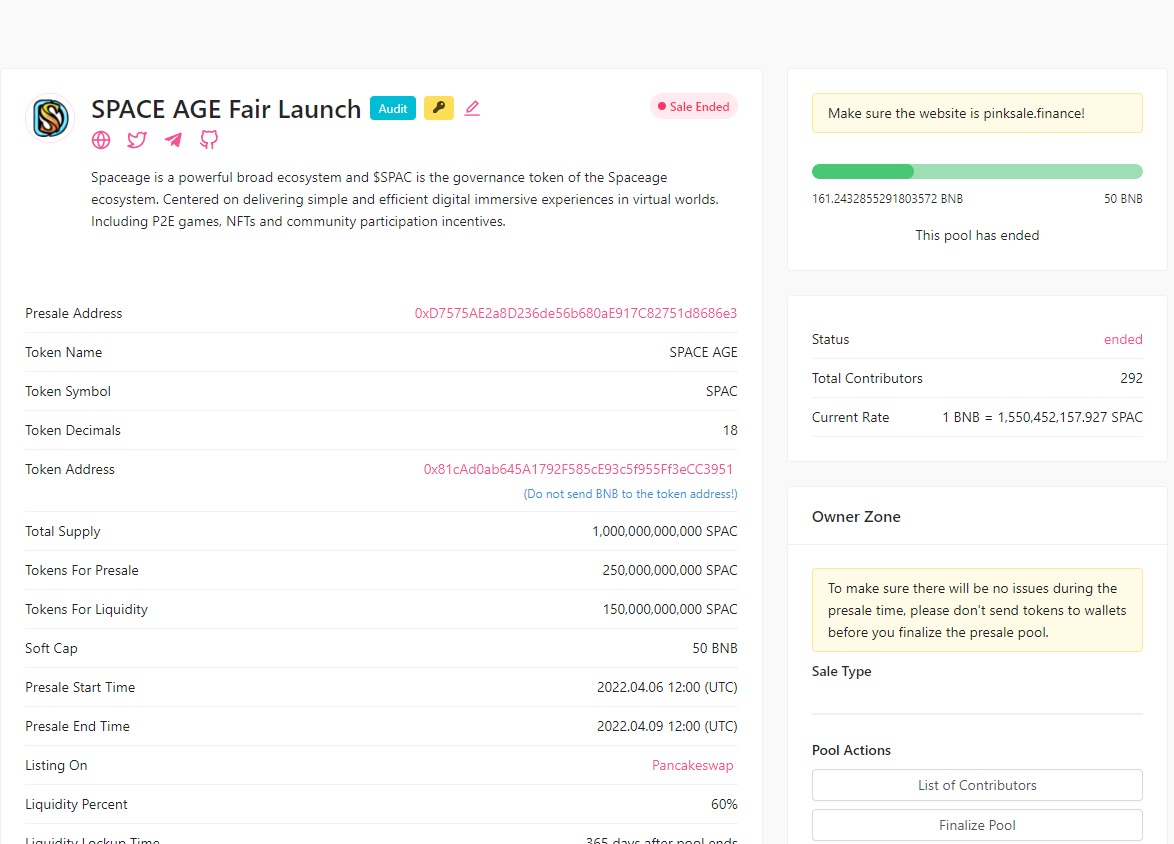Select the SPACE AGE Fair Launch title

pyautogui.click(x=226, y=109)
